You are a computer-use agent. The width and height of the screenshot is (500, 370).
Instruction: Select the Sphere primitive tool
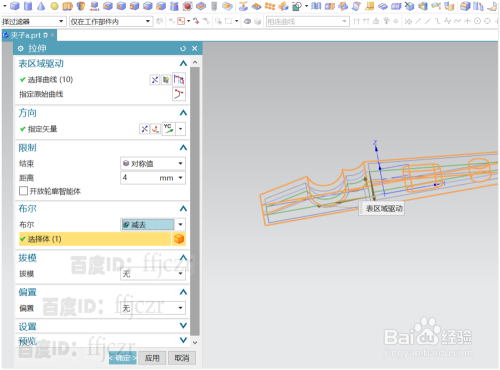(x=54, y=6)
